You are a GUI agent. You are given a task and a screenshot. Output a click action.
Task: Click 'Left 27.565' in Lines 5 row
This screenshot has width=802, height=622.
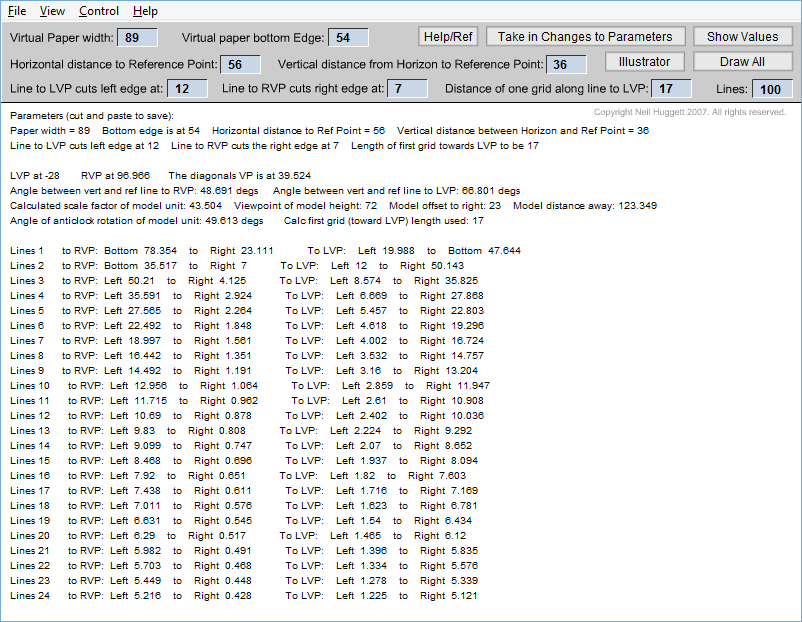(x=132, y=310)
